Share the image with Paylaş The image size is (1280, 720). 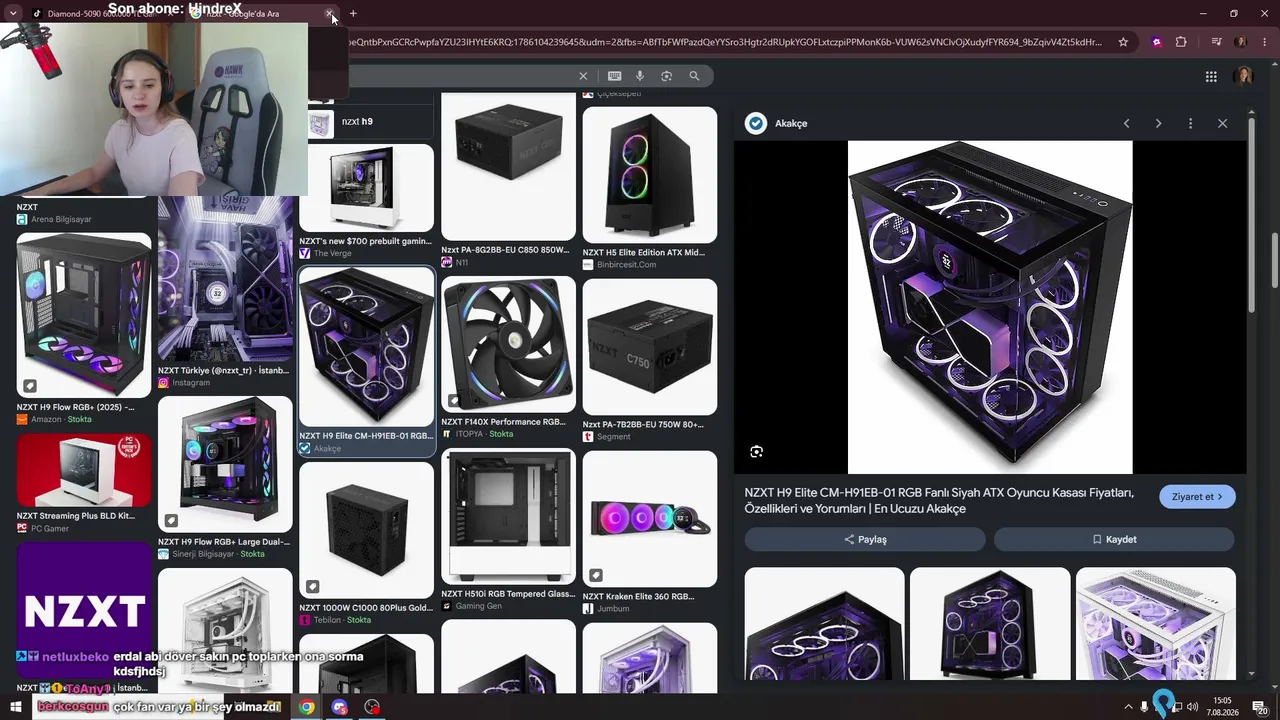tap(865, 539)
